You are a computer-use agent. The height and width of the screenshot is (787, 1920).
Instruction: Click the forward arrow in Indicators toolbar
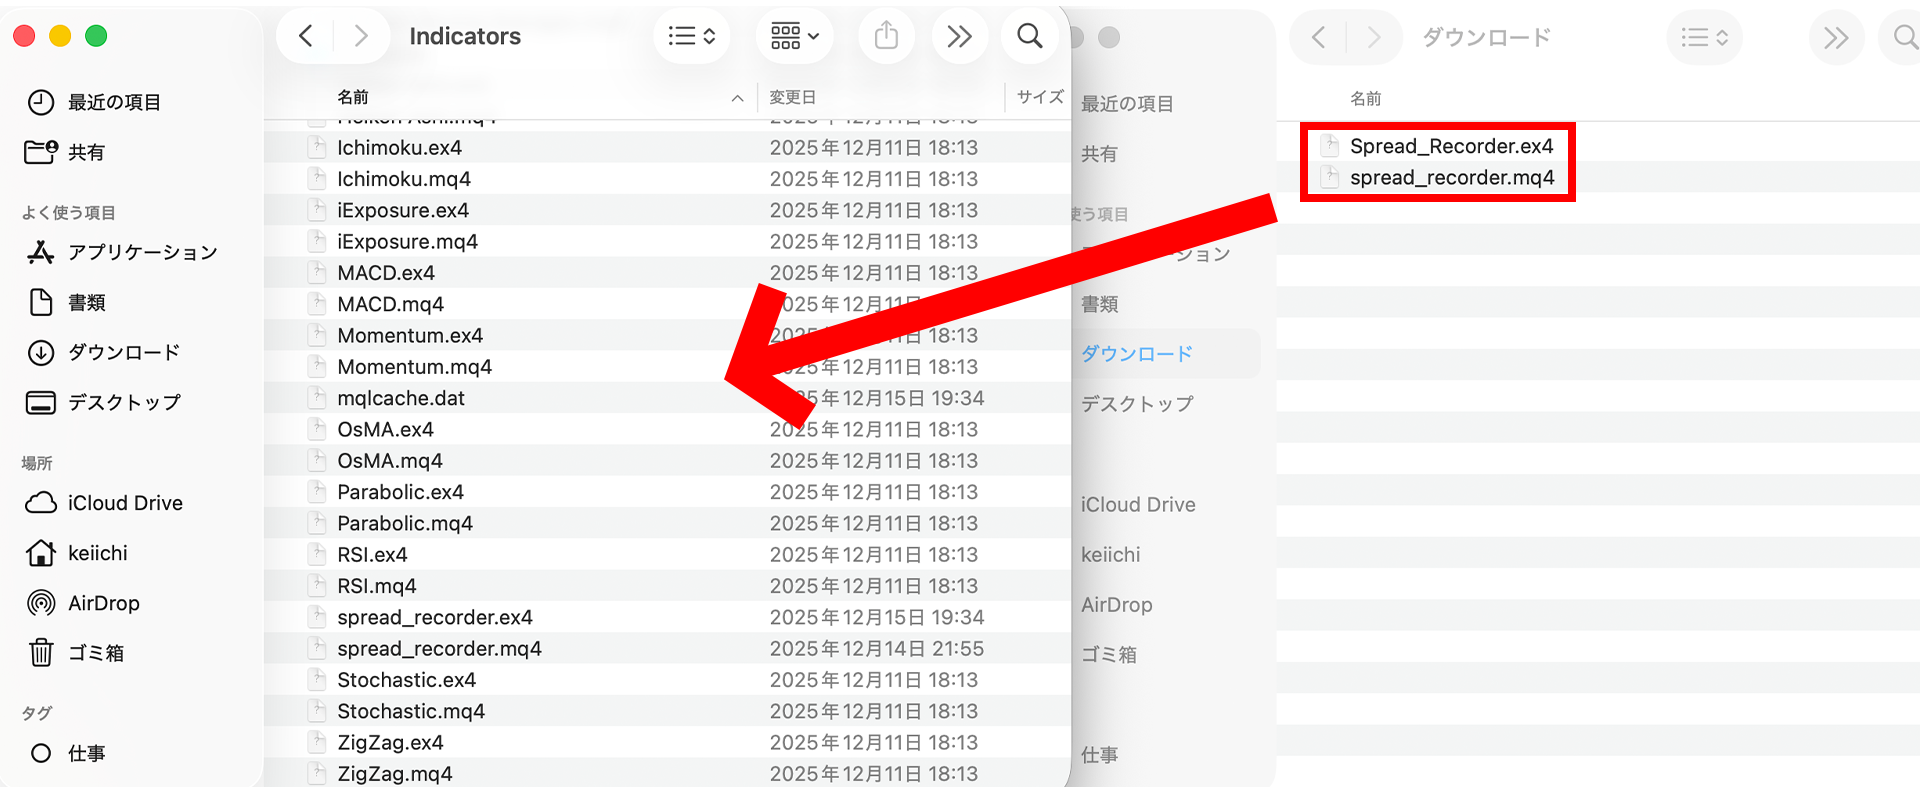tap(360, 37)
